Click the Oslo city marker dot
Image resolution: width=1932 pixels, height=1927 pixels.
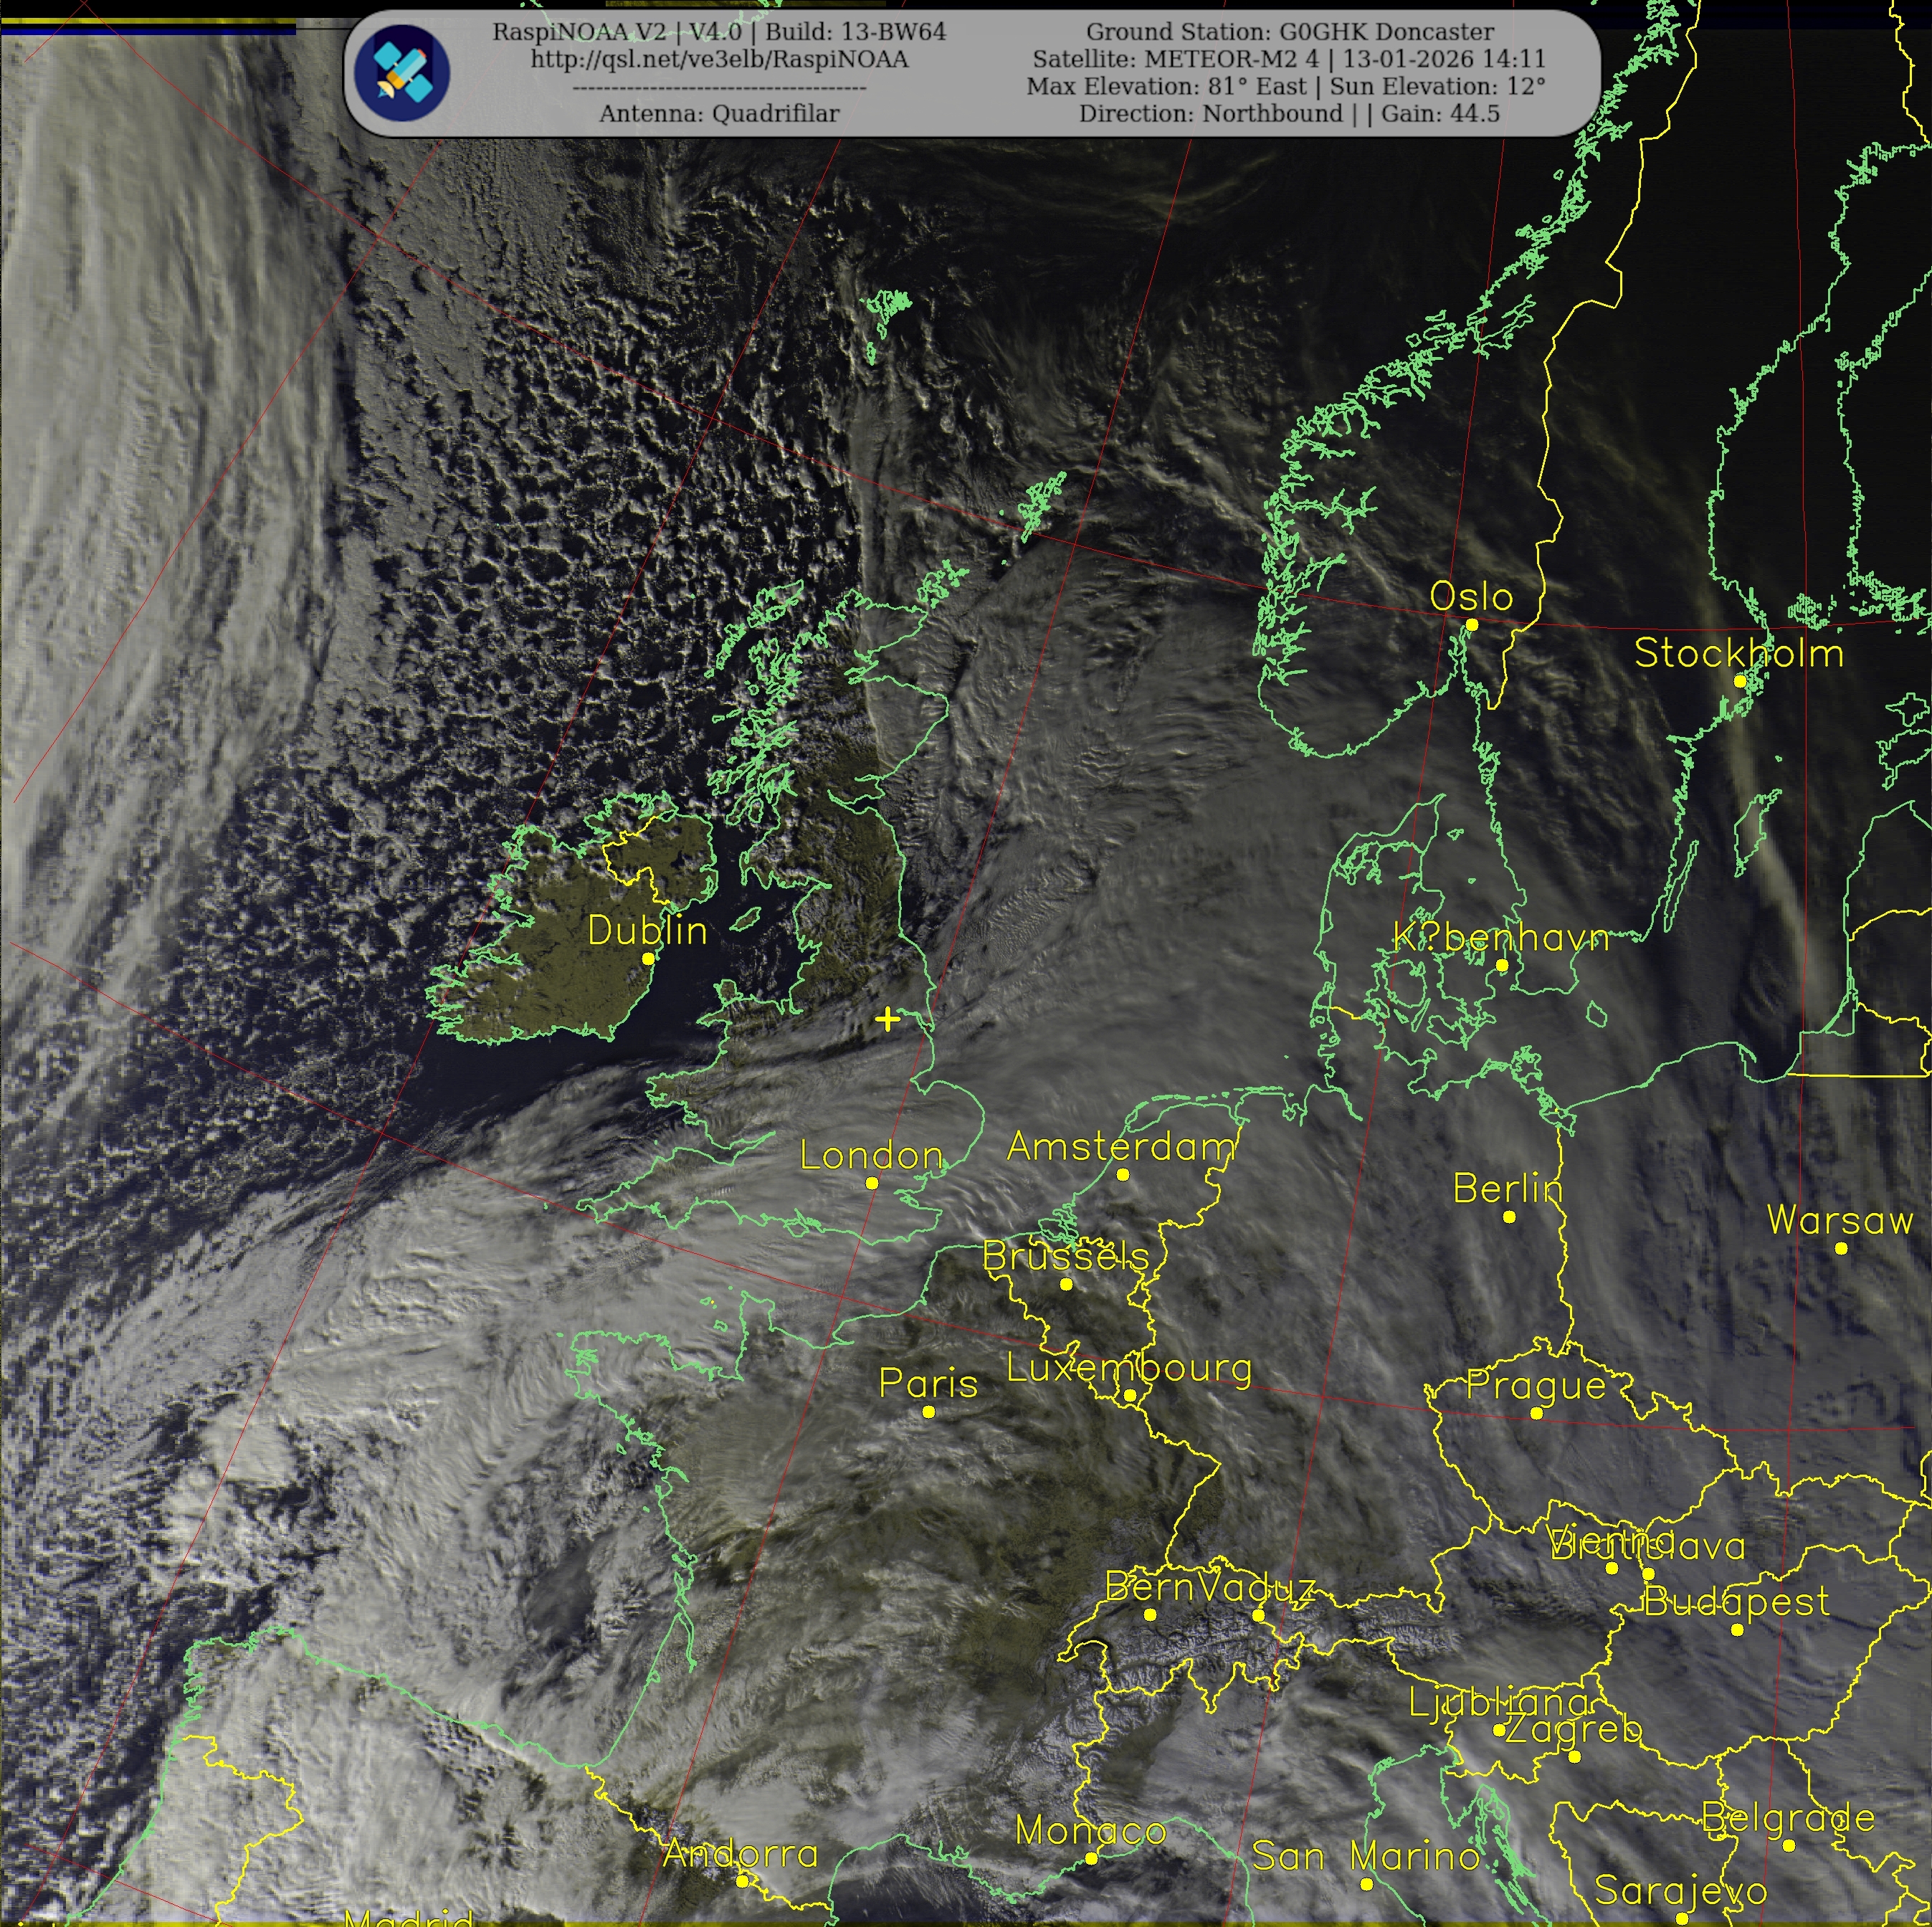(1472, 625)
